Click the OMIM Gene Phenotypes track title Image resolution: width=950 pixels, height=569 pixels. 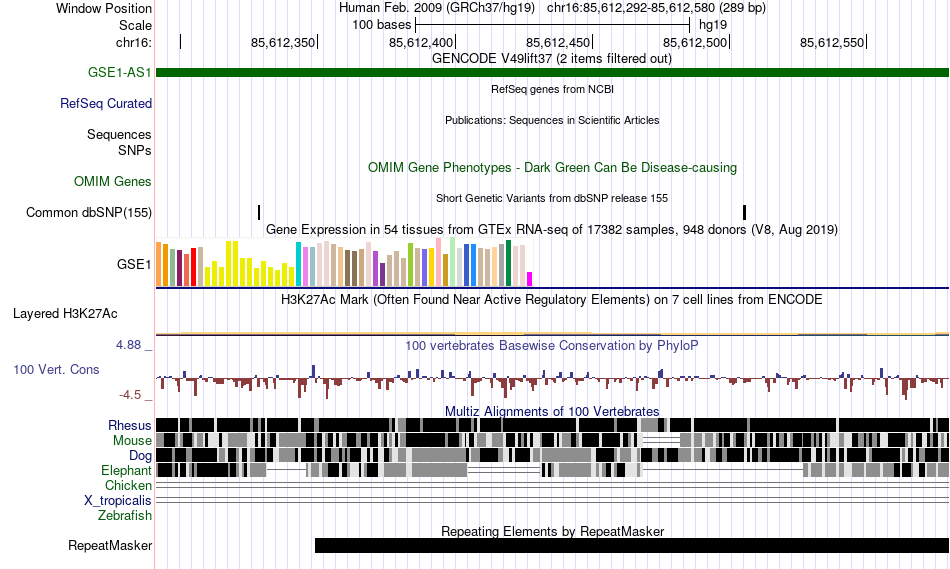point(553,167)
